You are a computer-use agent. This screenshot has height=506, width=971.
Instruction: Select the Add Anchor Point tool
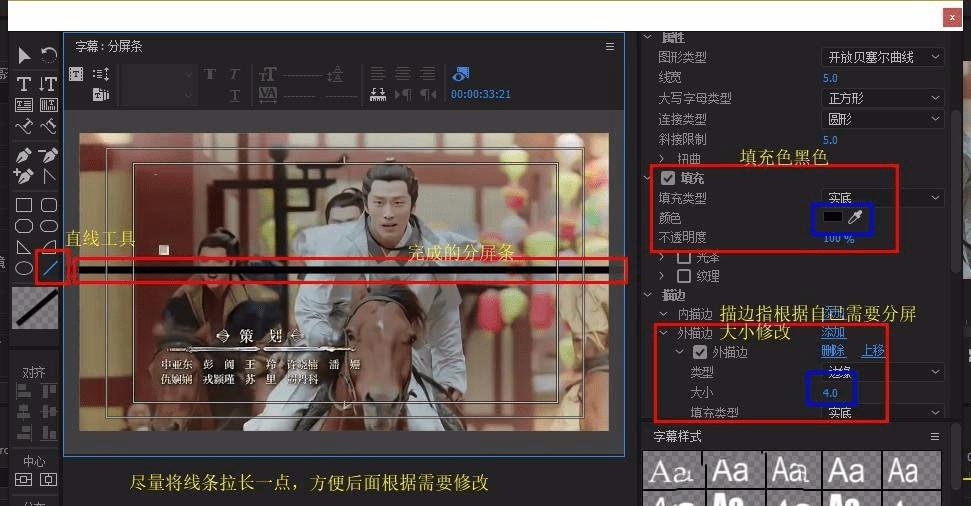(x=24, y=177)
